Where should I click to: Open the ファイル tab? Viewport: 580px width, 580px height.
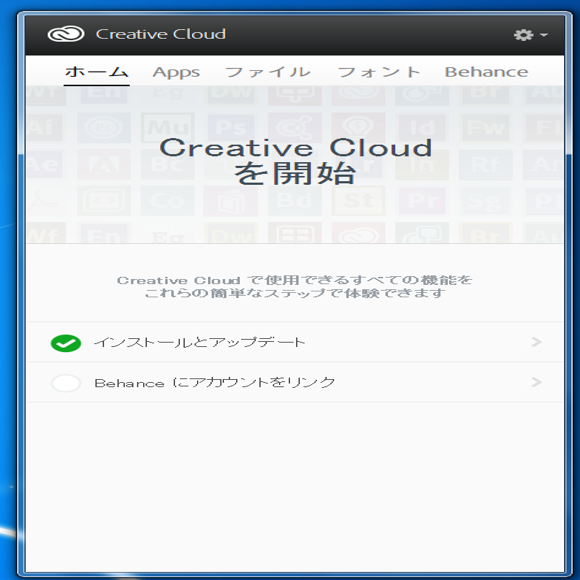(x=268, y=72)
